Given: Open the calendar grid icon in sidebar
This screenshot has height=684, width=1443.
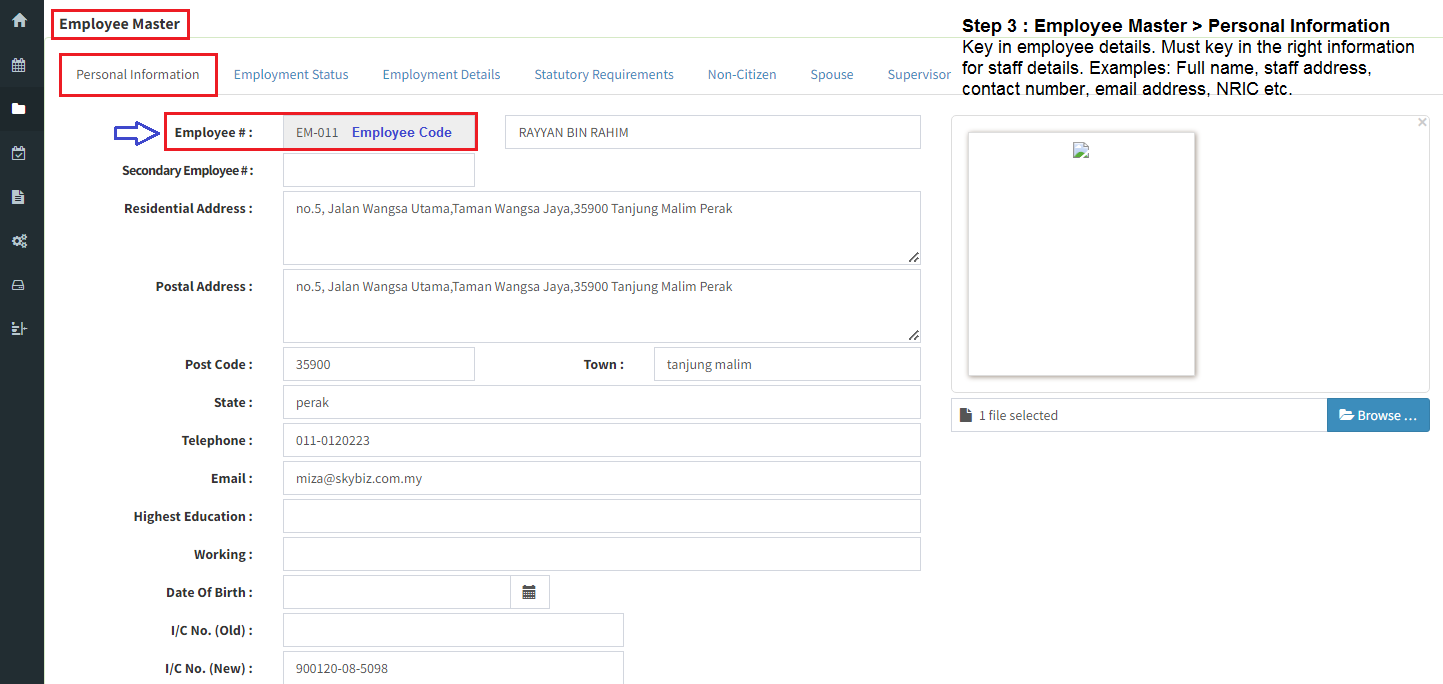Looking at the screenshot, I should pos(19,65).
